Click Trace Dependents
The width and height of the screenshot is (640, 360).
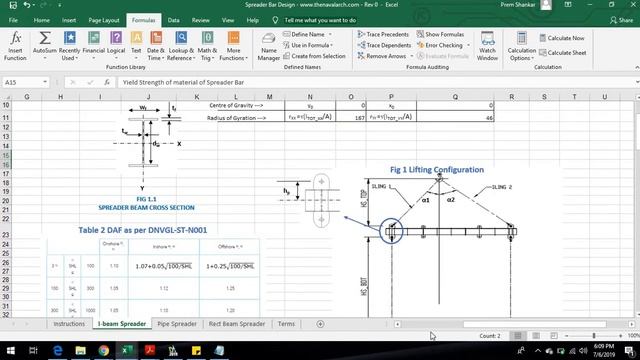pos(384,45)
